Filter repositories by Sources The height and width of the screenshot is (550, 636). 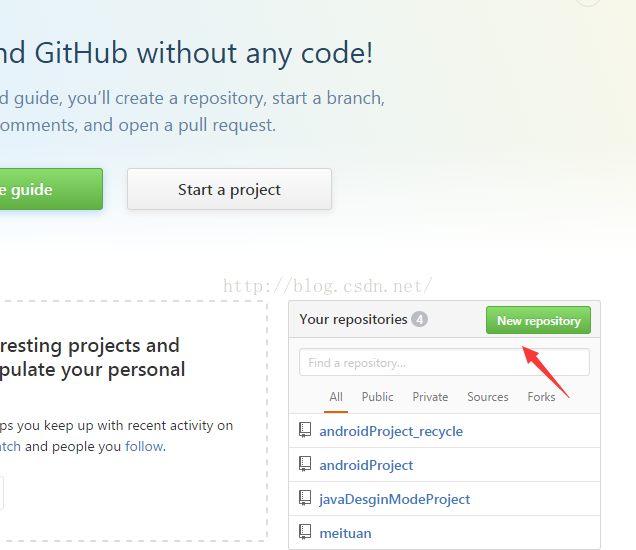488,397
